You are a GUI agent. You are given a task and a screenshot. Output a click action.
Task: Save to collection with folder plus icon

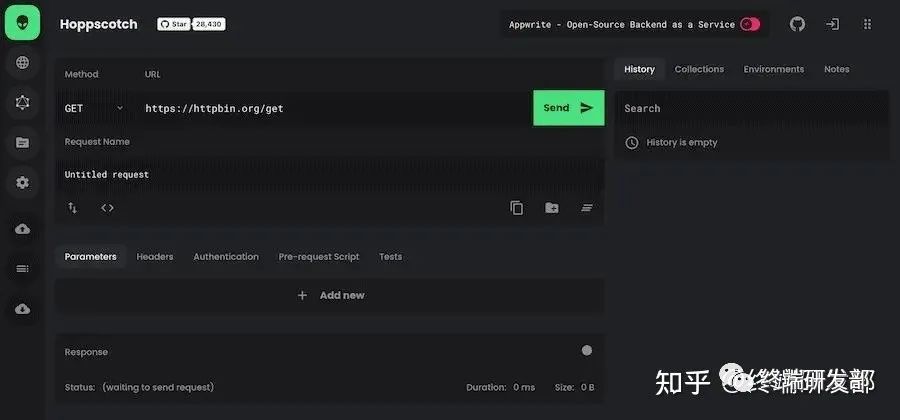click(552, 208)
